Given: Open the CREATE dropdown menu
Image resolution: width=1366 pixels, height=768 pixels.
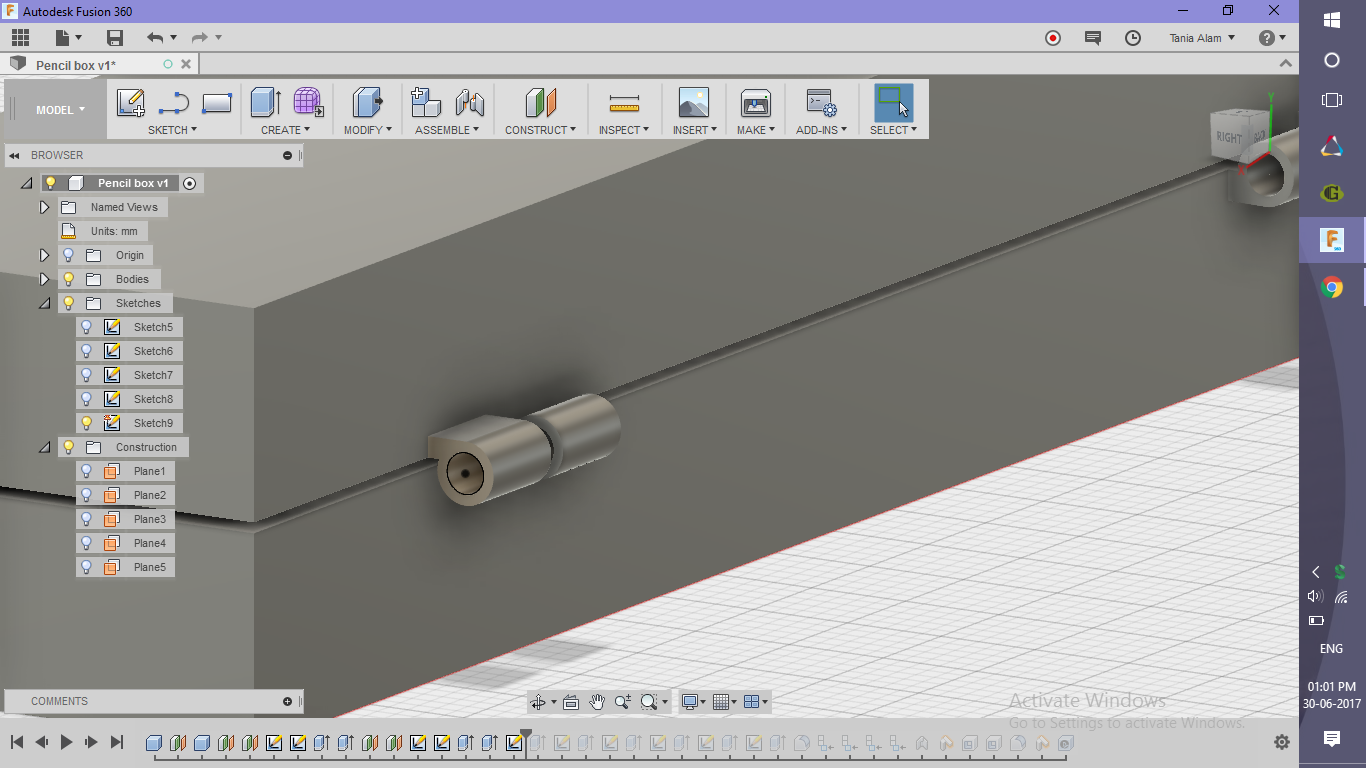Looking at the screenshot, I should pos(285,130).
